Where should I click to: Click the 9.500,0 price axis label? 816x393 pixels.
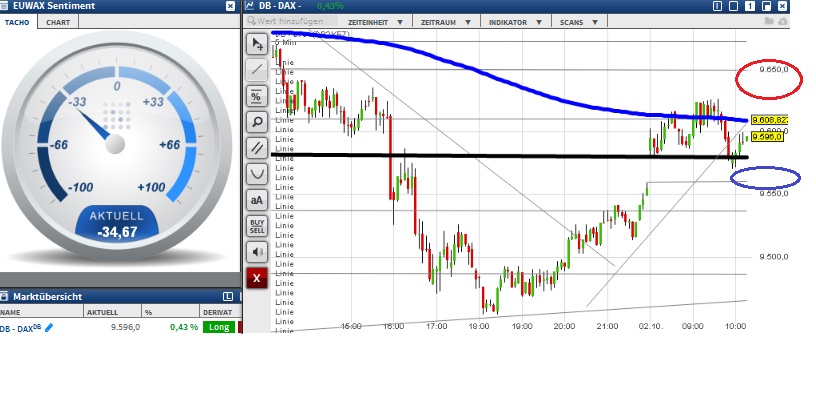[773, 257]
